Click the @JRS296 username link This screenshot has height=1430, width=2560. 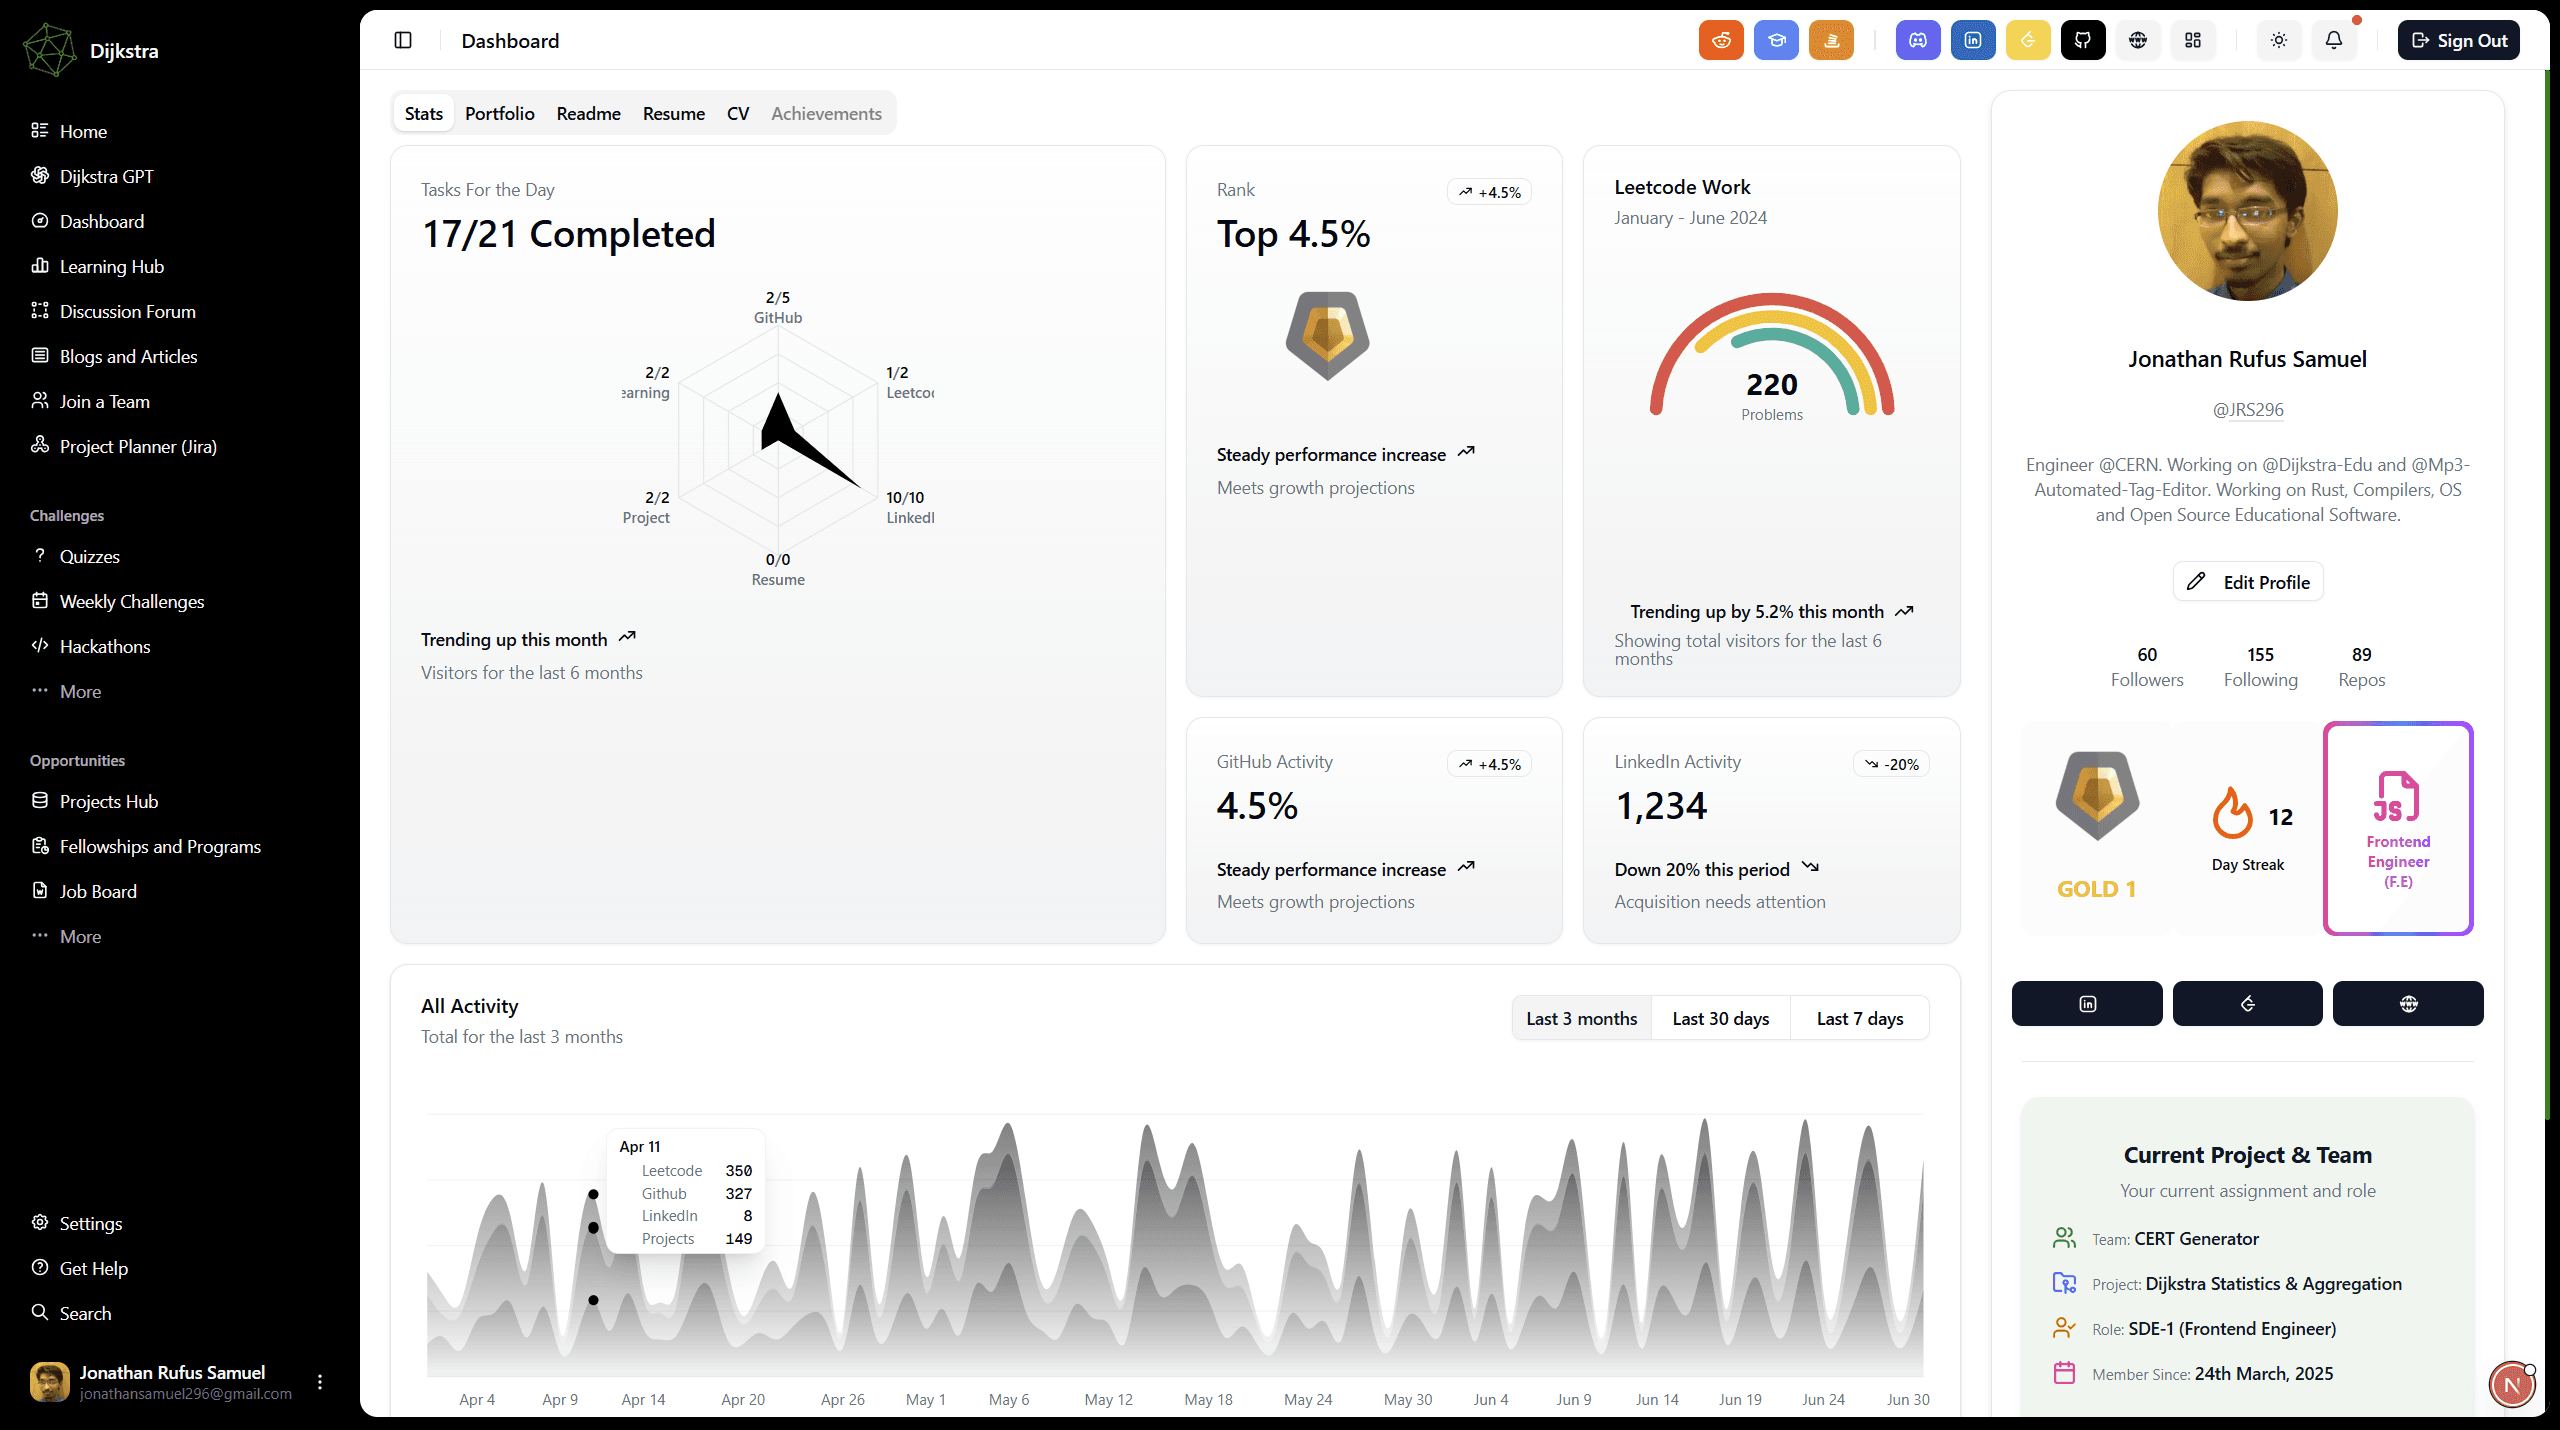pyautogui.click(x=2247, y=409)
